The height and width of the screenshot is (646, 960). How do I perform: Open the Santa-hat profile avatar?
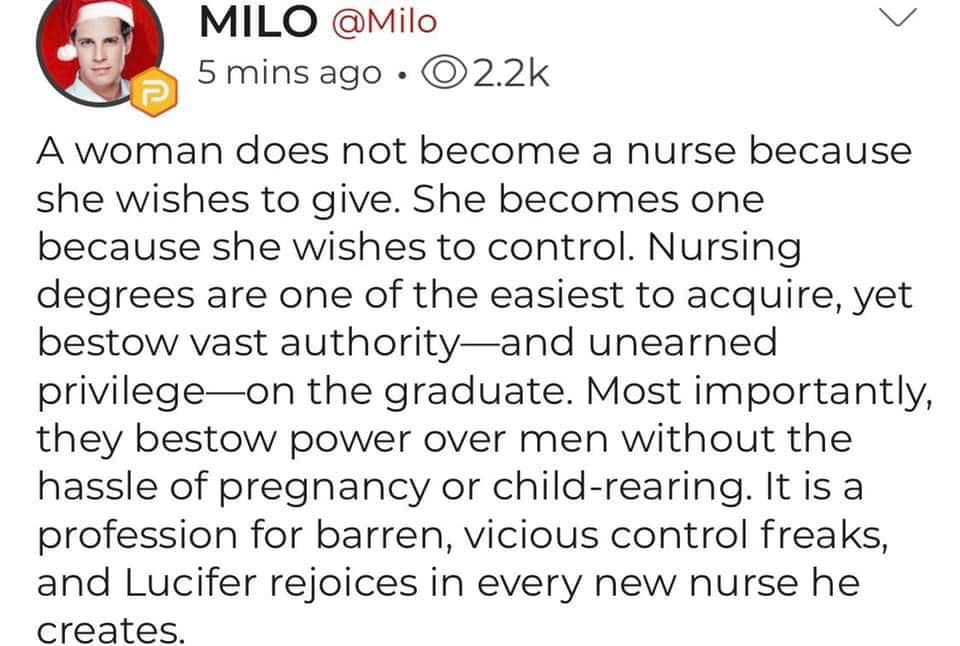tap(100, 52)
